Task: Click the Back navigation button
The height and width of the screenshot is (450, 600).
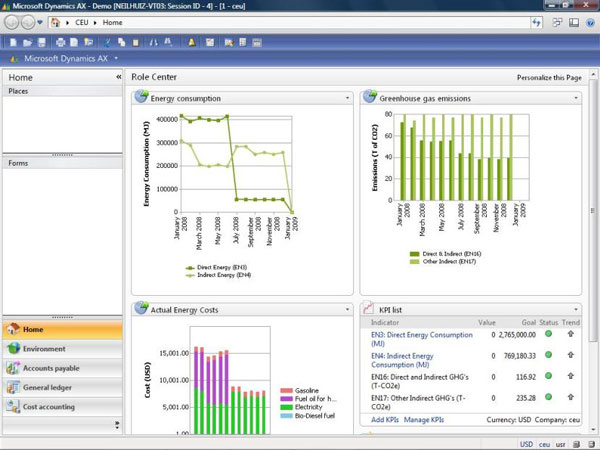Action: [x=12, y=23]
